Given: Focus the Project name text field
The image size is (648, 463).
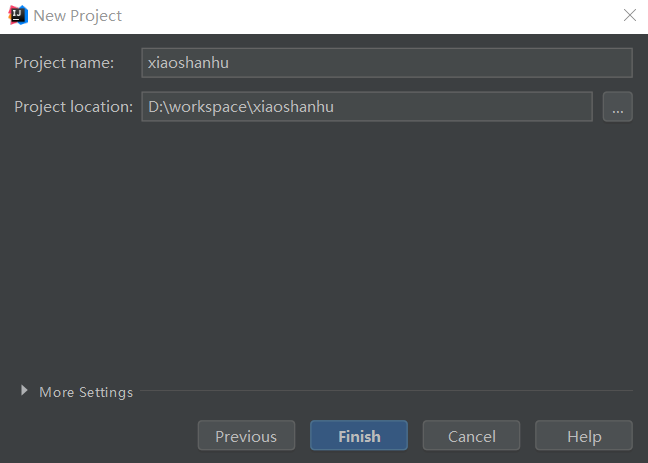Looking at the screenshot, I should [x=386, y=63].
